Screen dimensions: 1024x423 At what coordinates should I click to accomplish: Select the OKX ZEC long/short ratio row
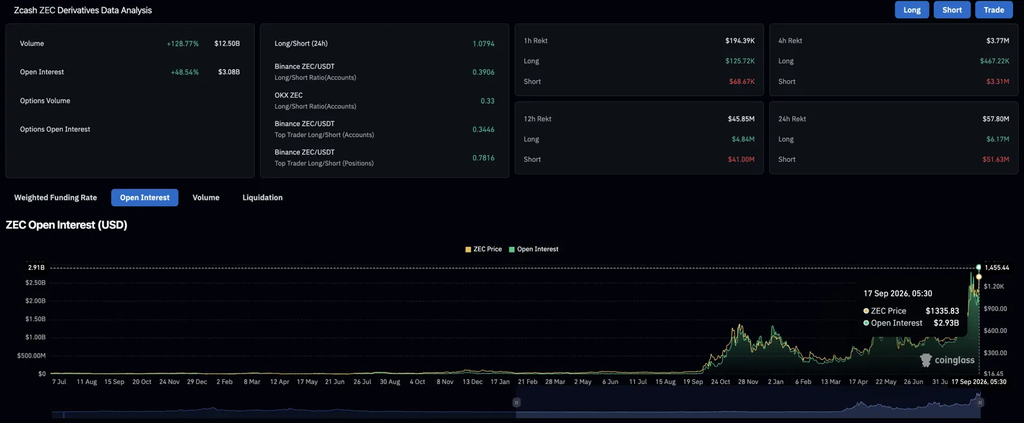[x=385, y=101]
